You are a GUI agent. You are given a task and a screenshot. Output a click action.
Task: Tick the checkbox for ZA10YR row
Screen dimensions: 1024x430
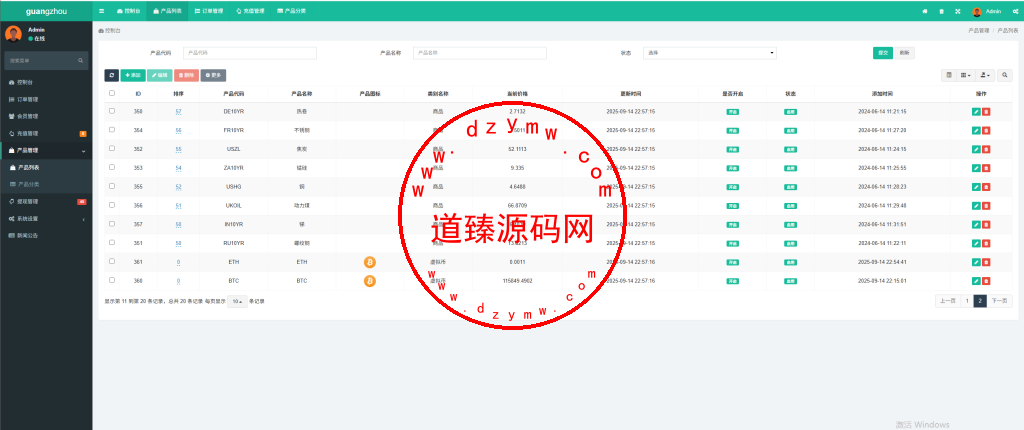(x=112, y=167)
